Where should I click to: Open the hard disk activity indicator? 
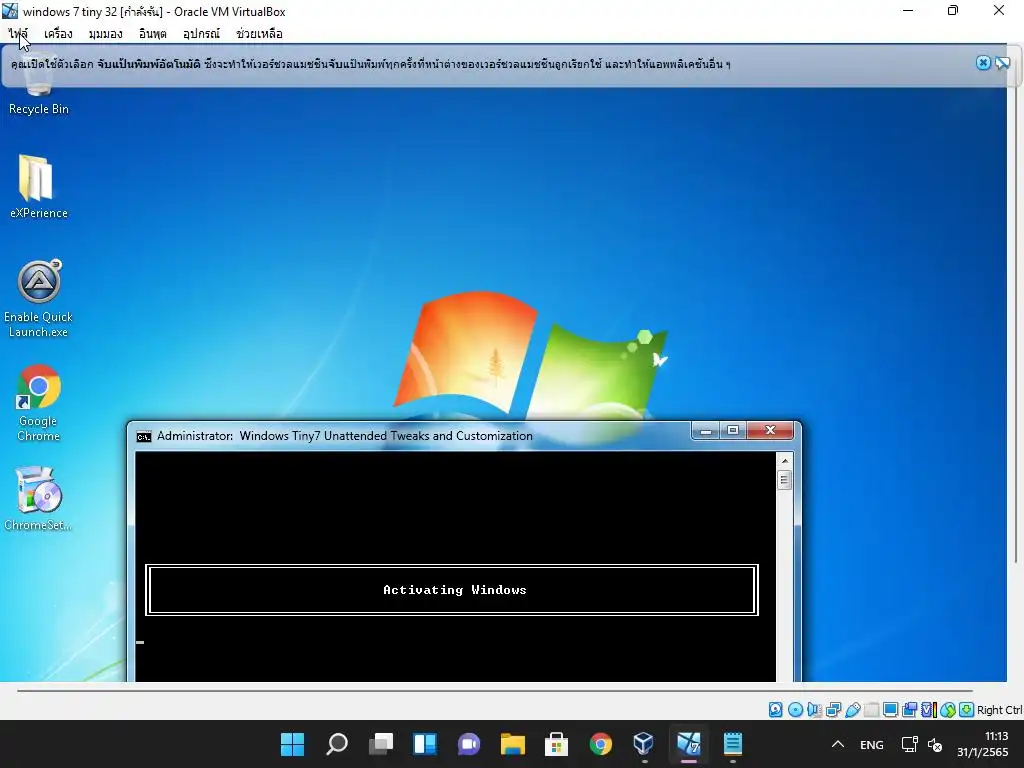pos(775,710)
